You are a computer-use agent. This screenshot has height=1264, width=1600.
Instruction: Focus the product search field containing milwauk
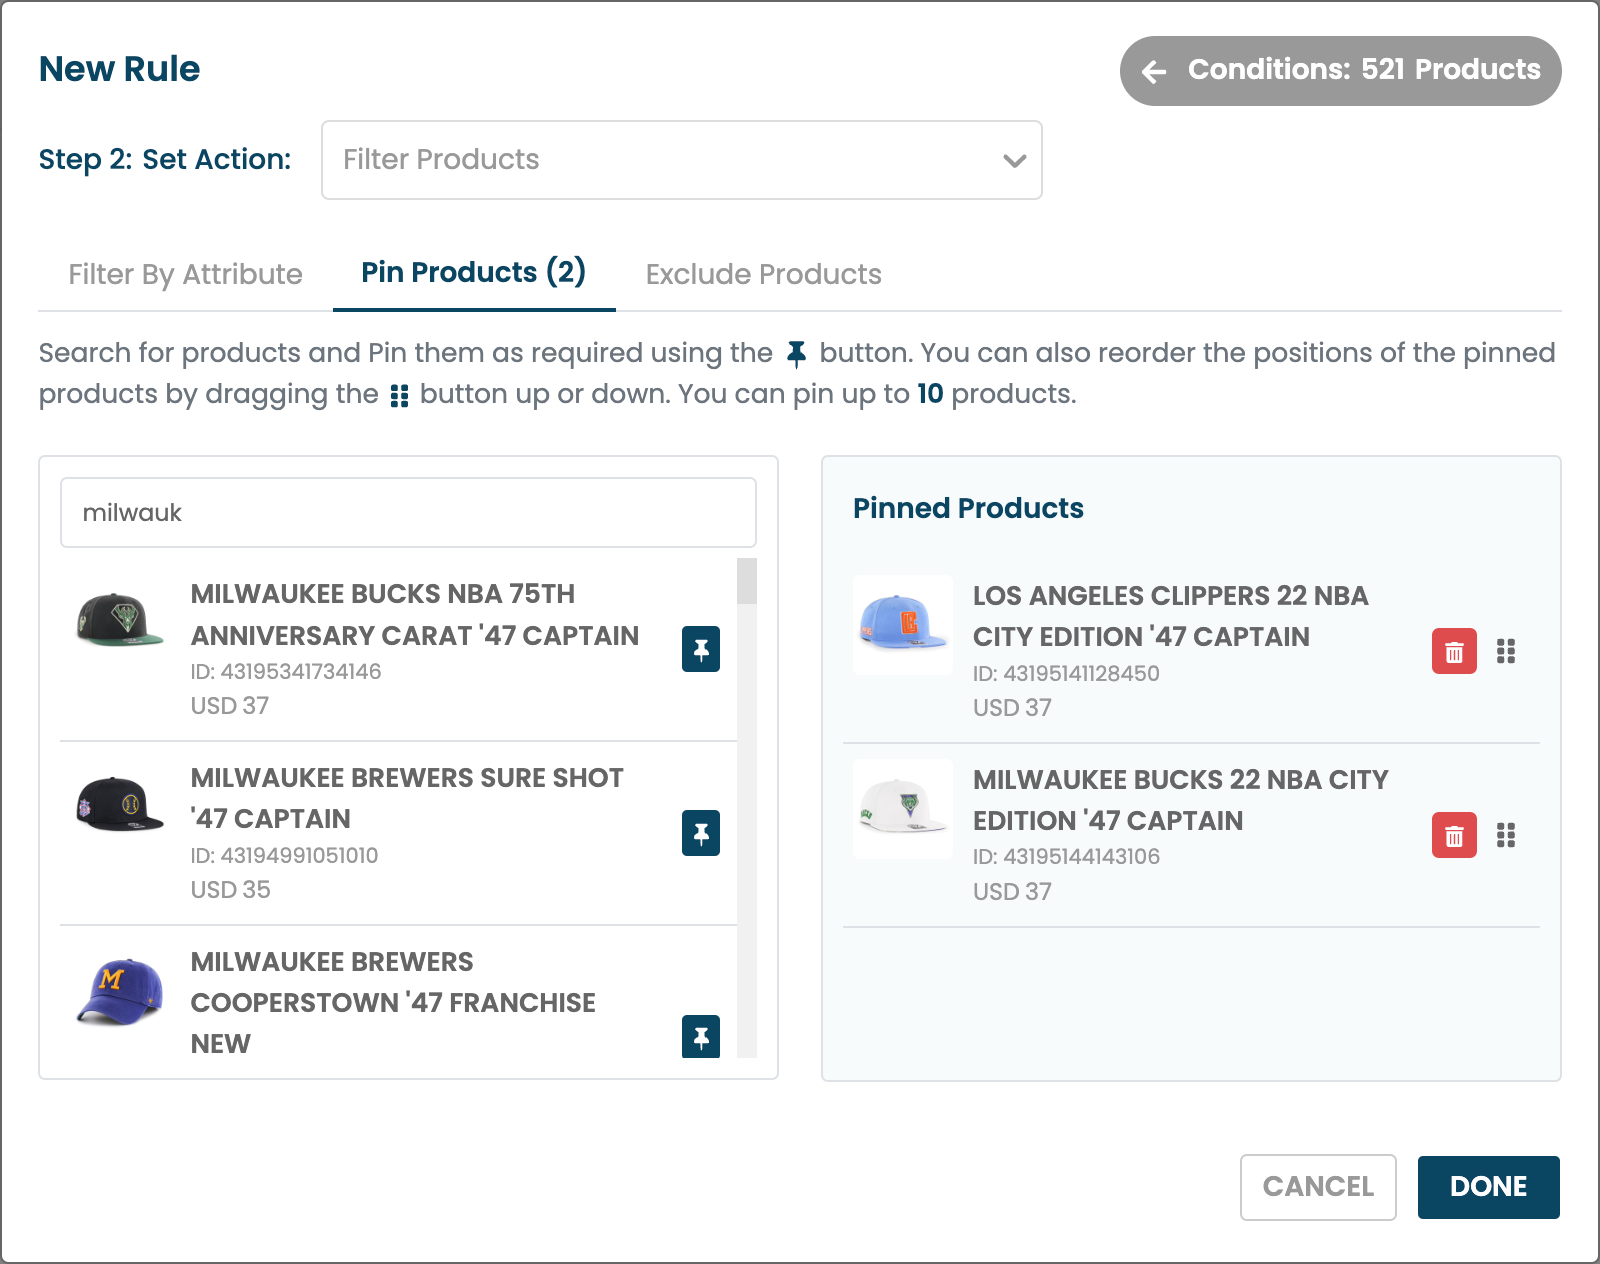coord(408,512)
